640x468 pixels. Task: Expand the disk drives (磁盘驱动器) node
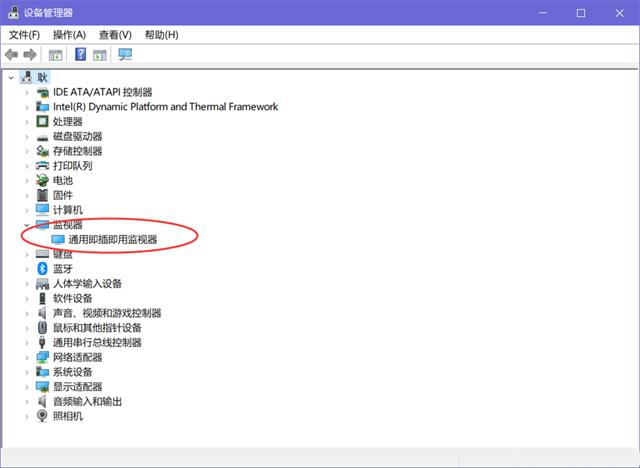[x=27, y=136]
